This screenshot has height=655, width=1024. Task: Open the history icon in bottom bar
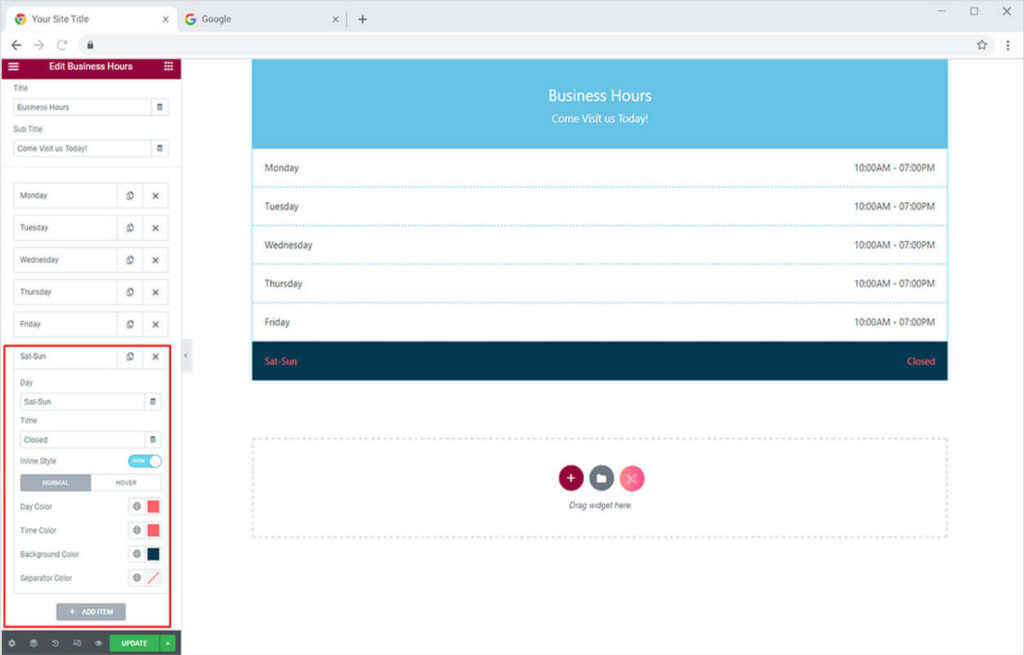tap(55, 643)
